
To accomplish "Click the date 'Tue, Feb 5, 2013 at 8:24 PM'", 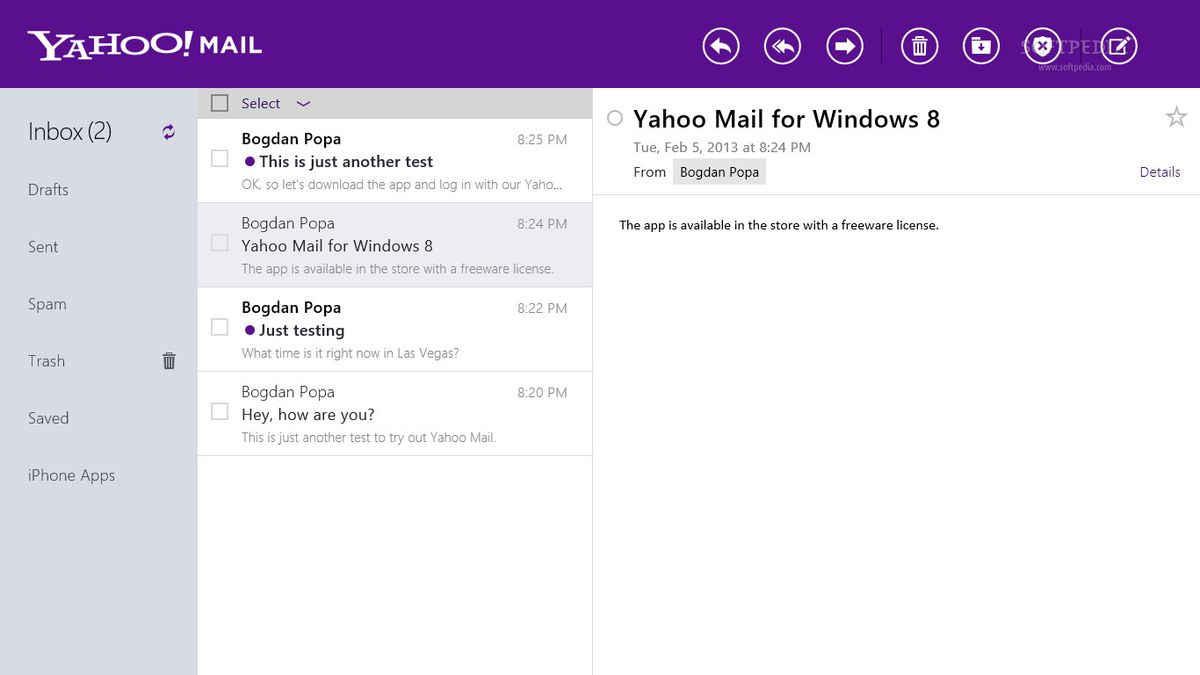I will [722, 147].
